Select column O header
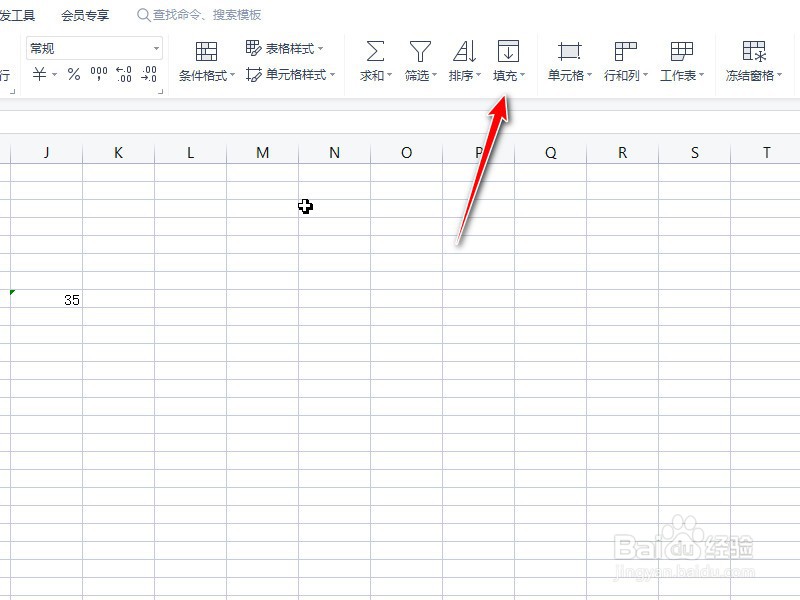This screenshot has height=600, width=800. [406, 153]
